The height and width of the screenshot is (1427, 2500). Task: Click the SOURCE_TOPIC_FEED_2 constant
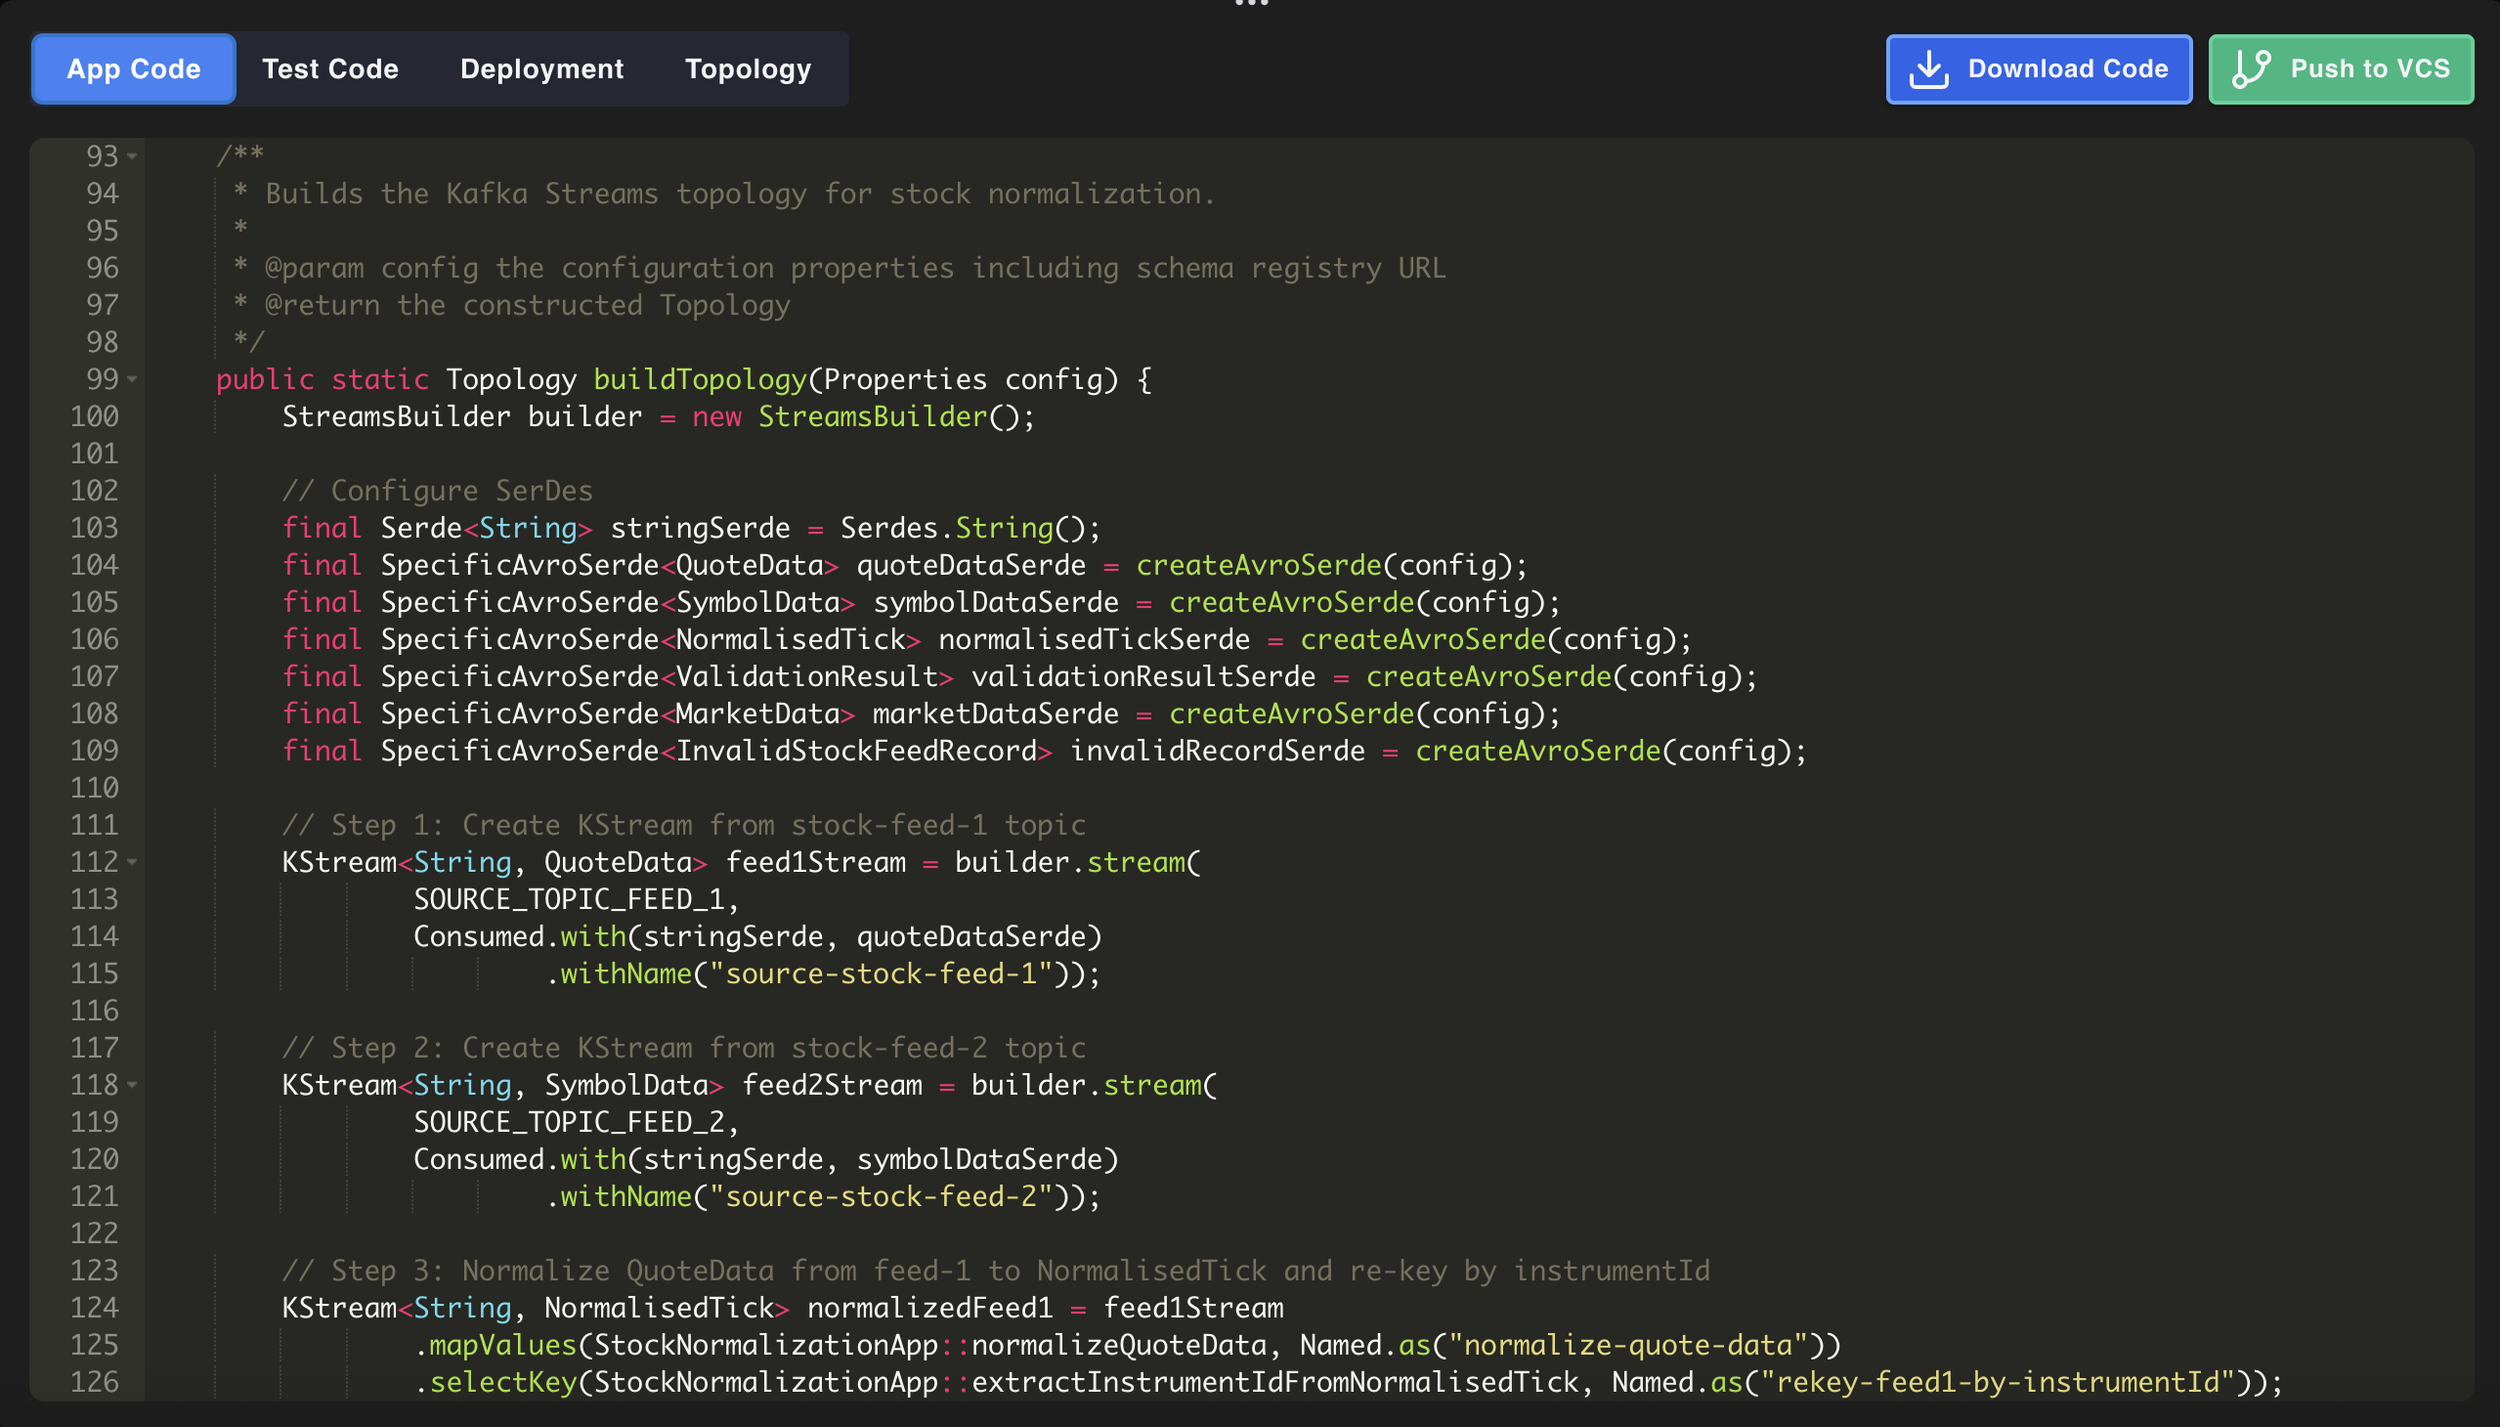pyautogui.click(x=569, y=1122)
